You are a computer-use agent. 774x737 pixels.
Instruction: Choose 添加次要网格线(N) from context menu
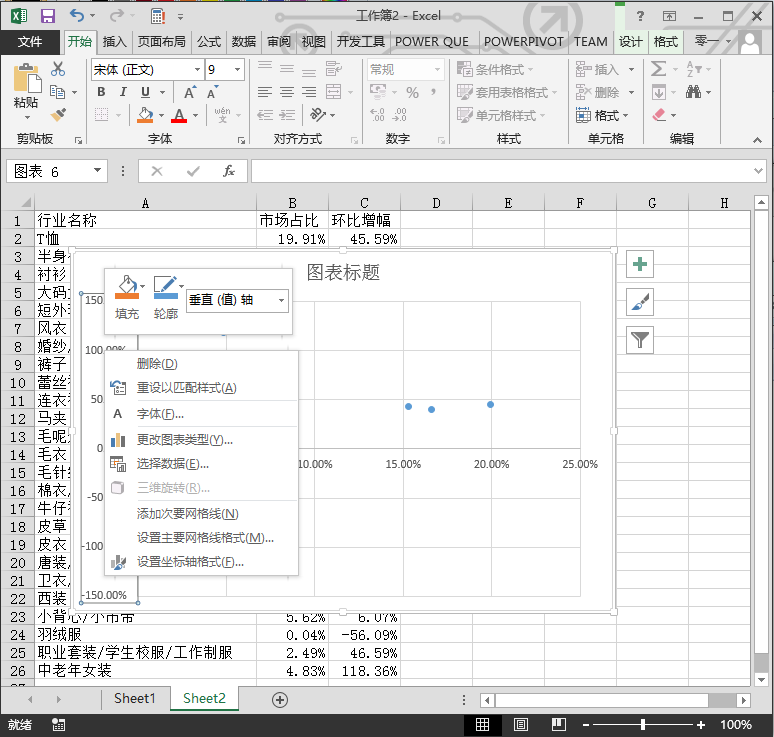(x=201, y=514)
